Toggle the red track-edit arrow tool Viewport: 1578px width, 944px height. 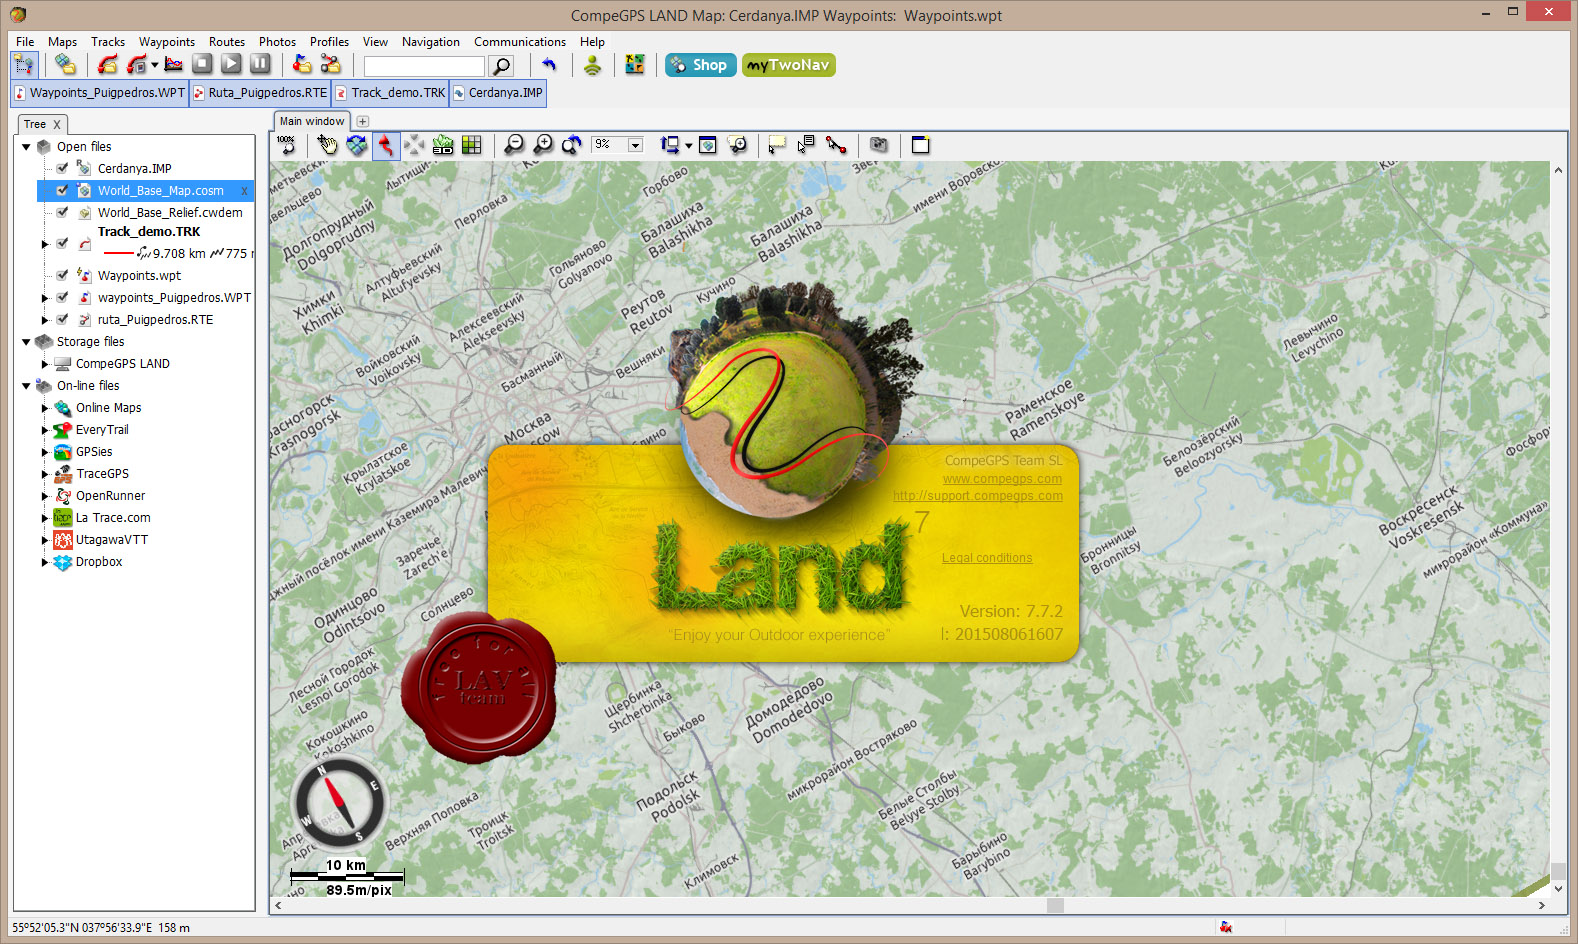[385, 145]
